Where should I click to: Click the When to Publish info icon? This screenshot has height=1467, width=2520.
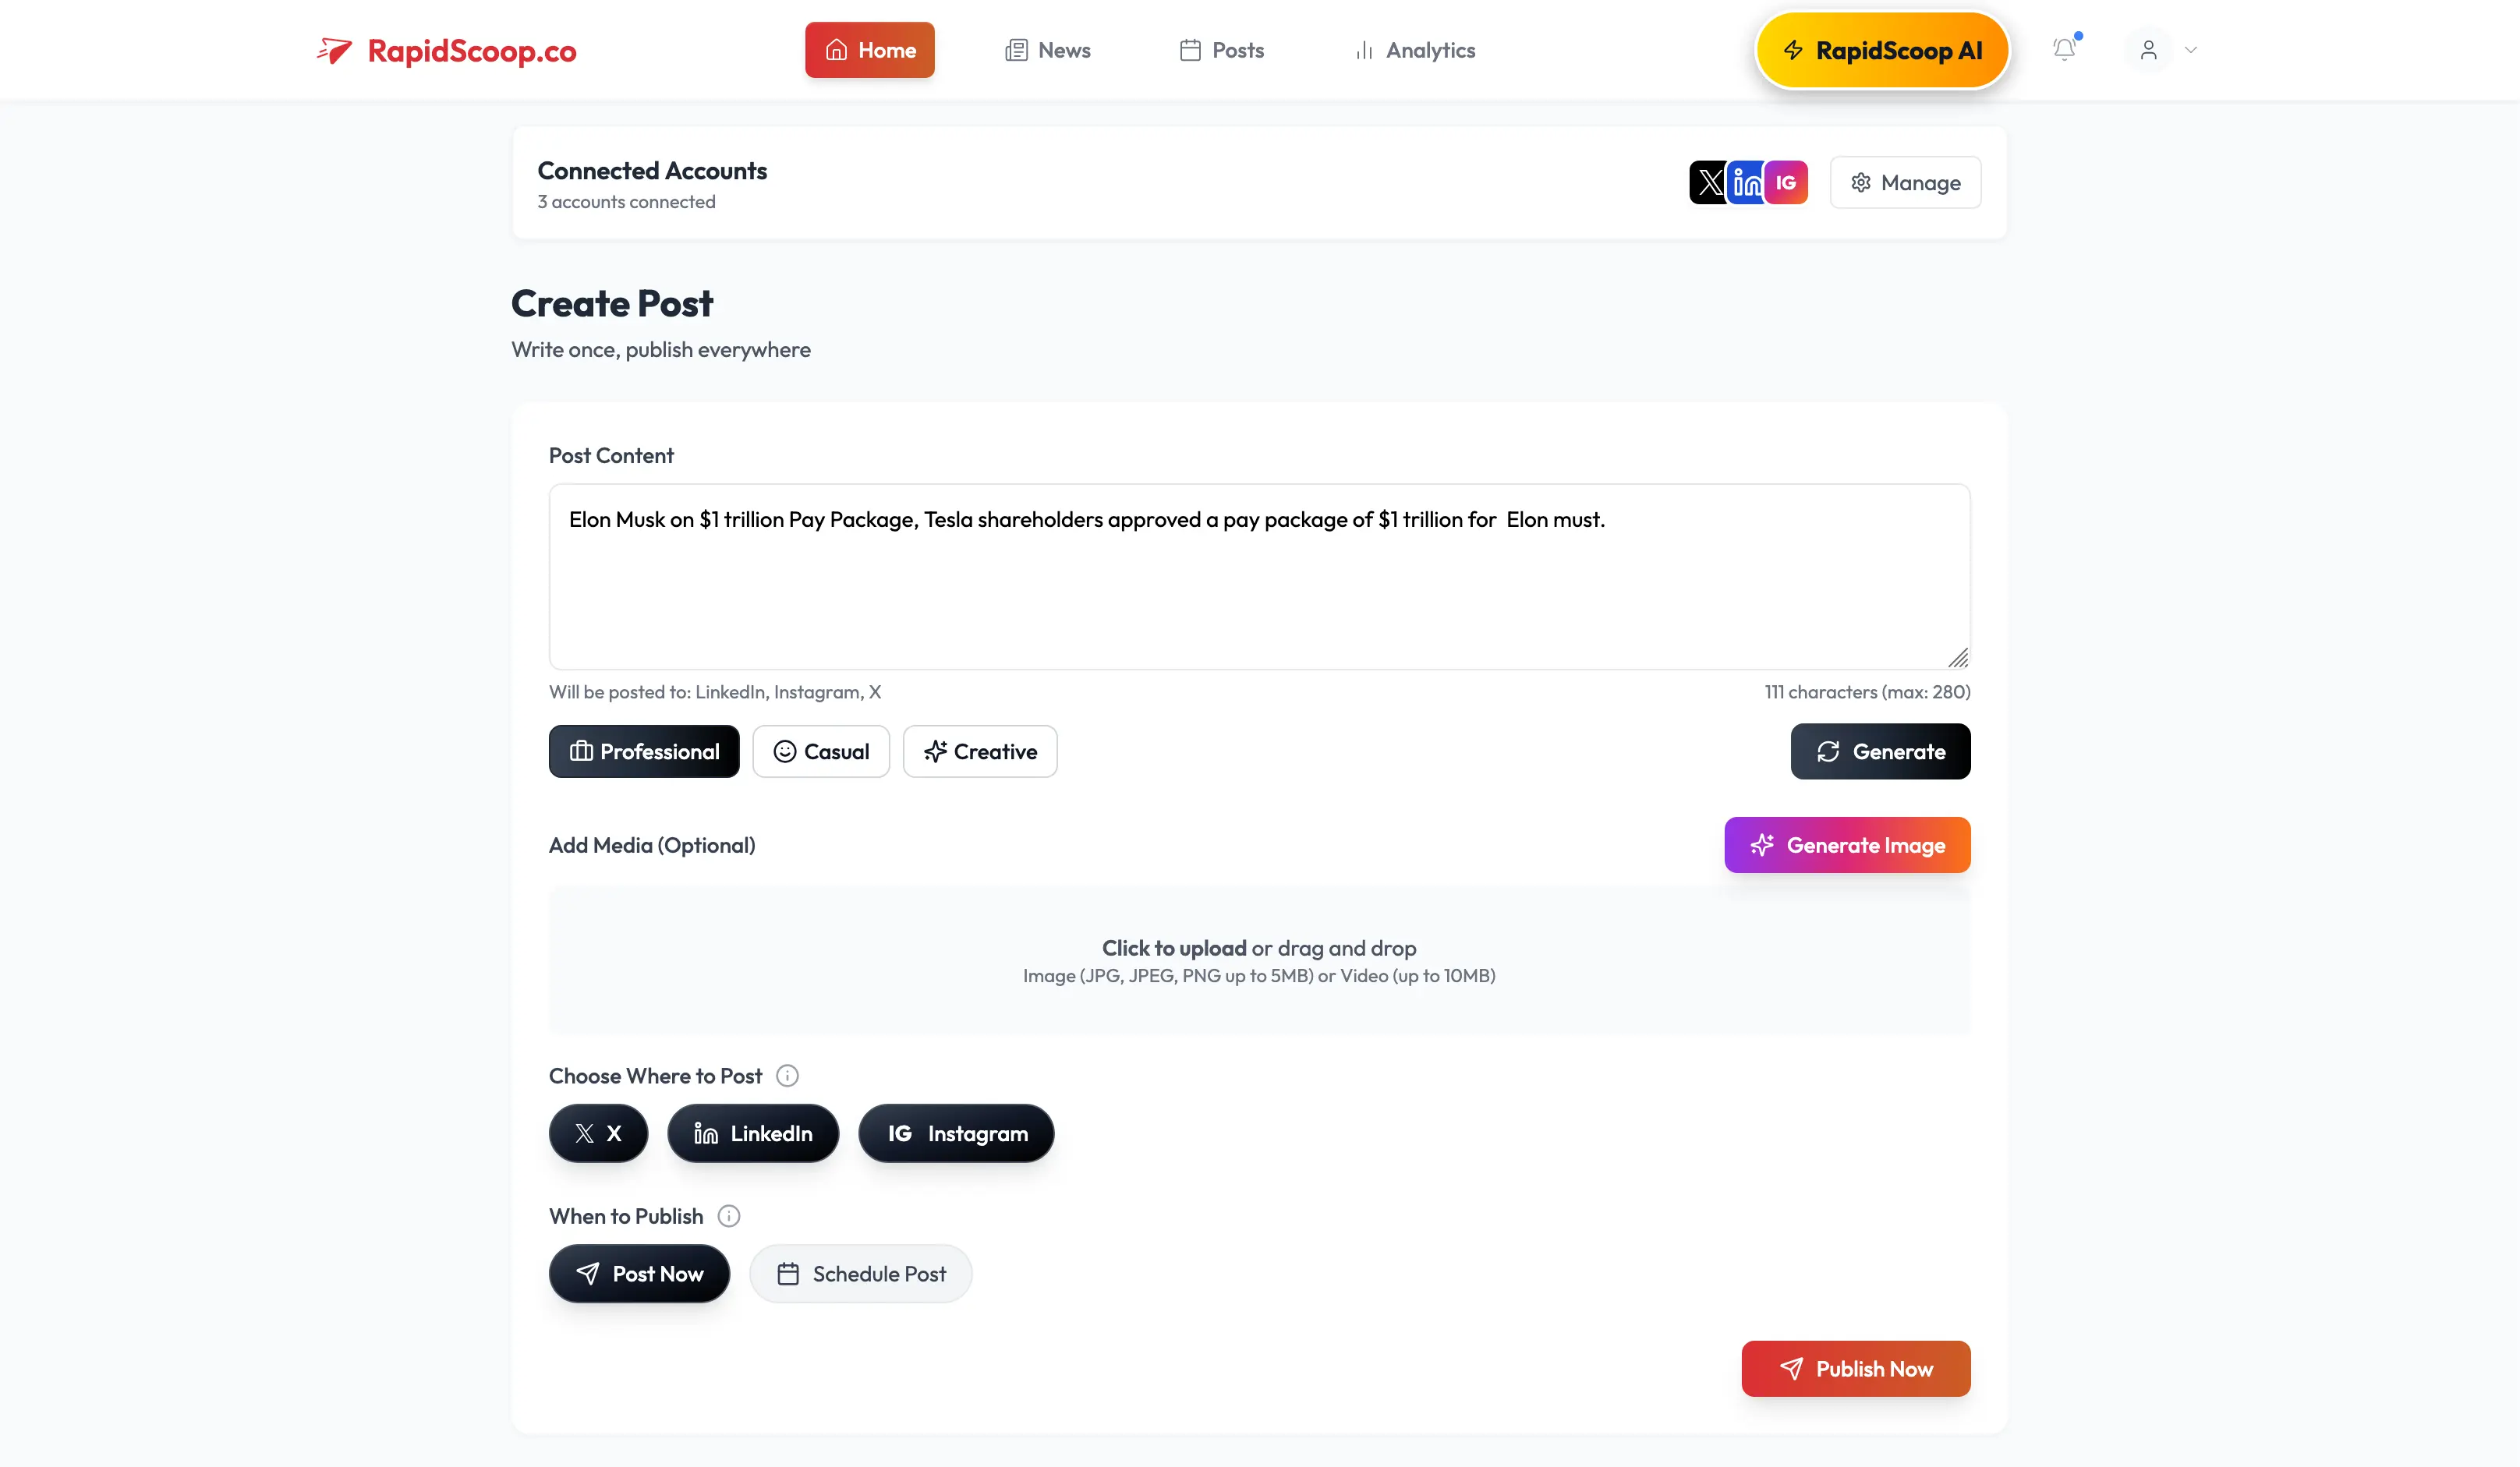point(729,1216)
